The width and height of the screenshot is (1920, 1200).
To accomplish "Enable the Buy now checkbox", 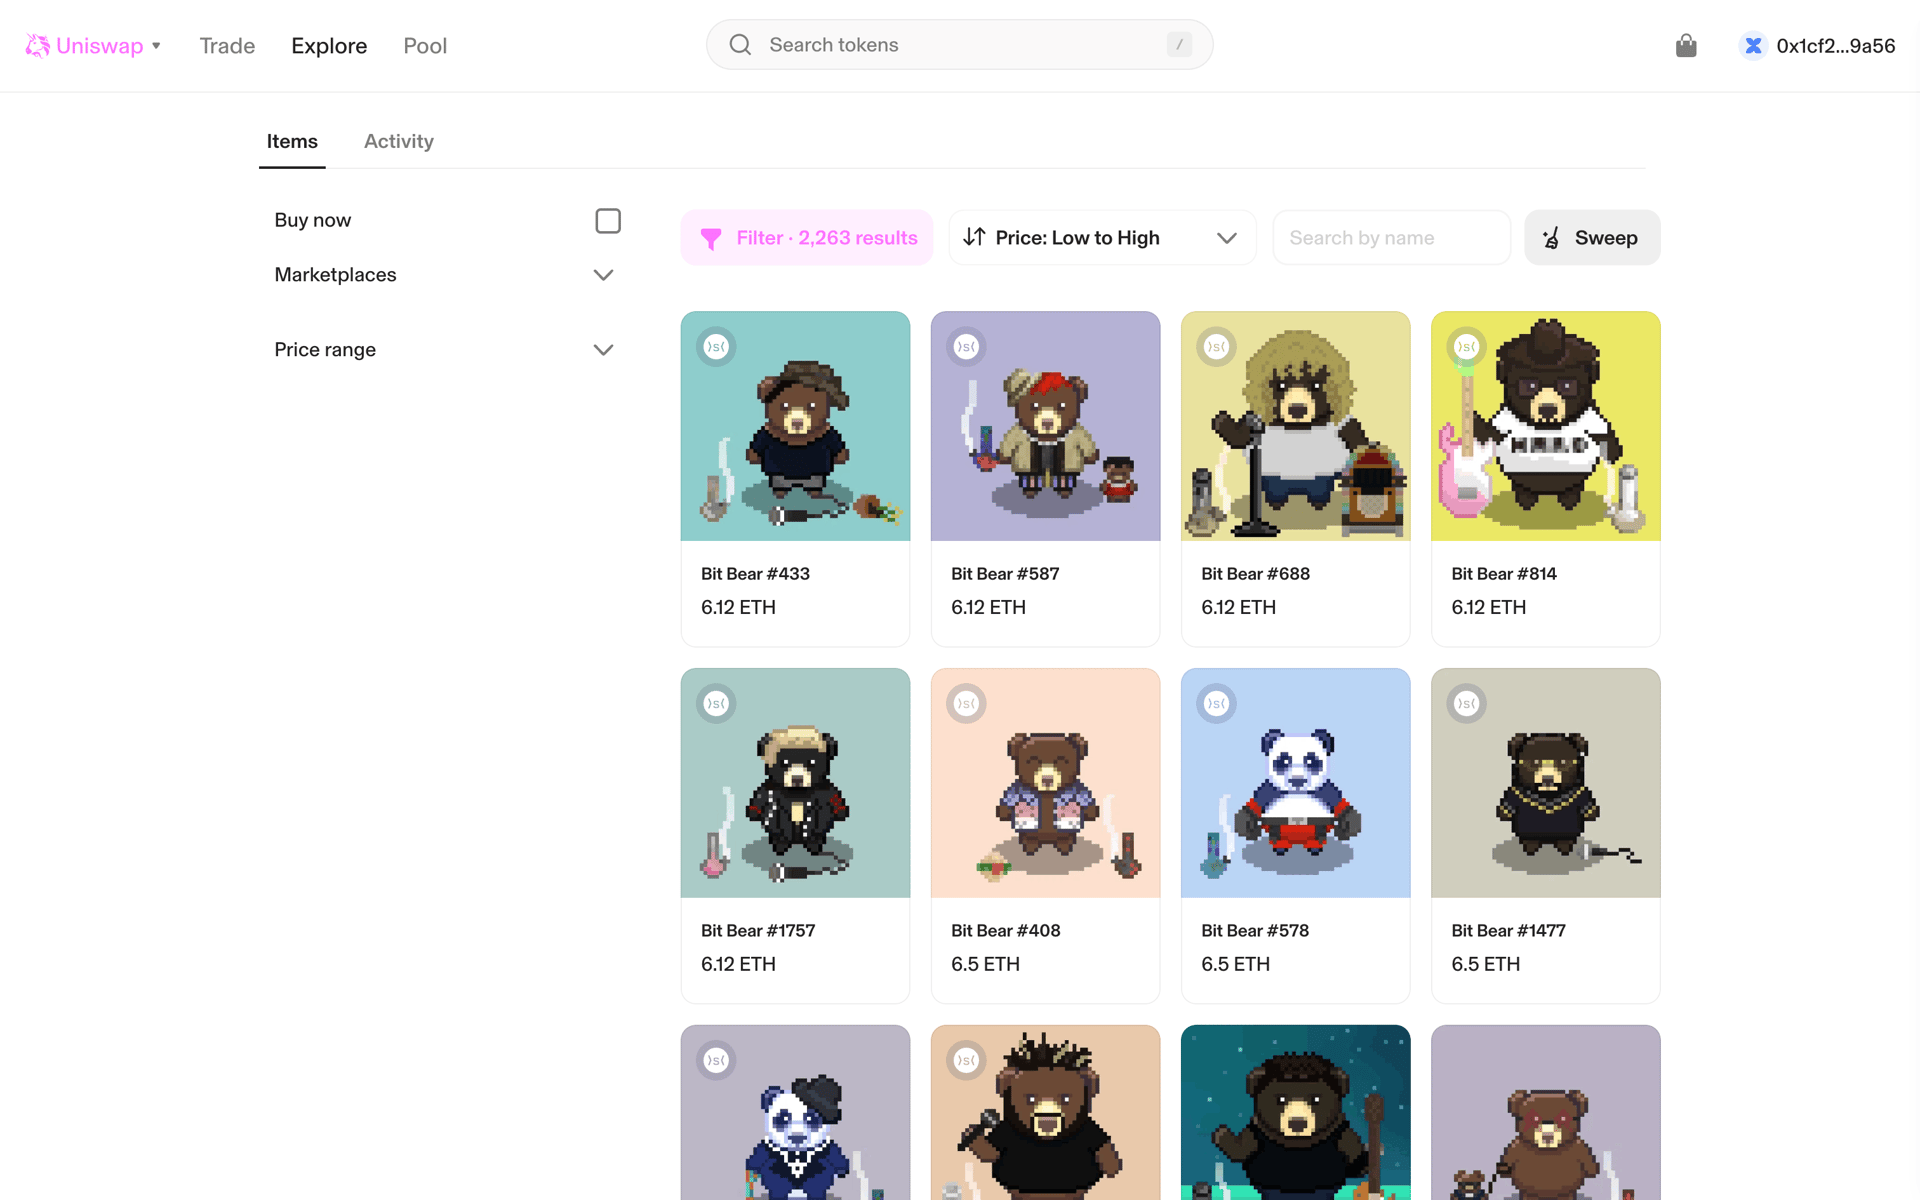I will click(x=608, y=221).
